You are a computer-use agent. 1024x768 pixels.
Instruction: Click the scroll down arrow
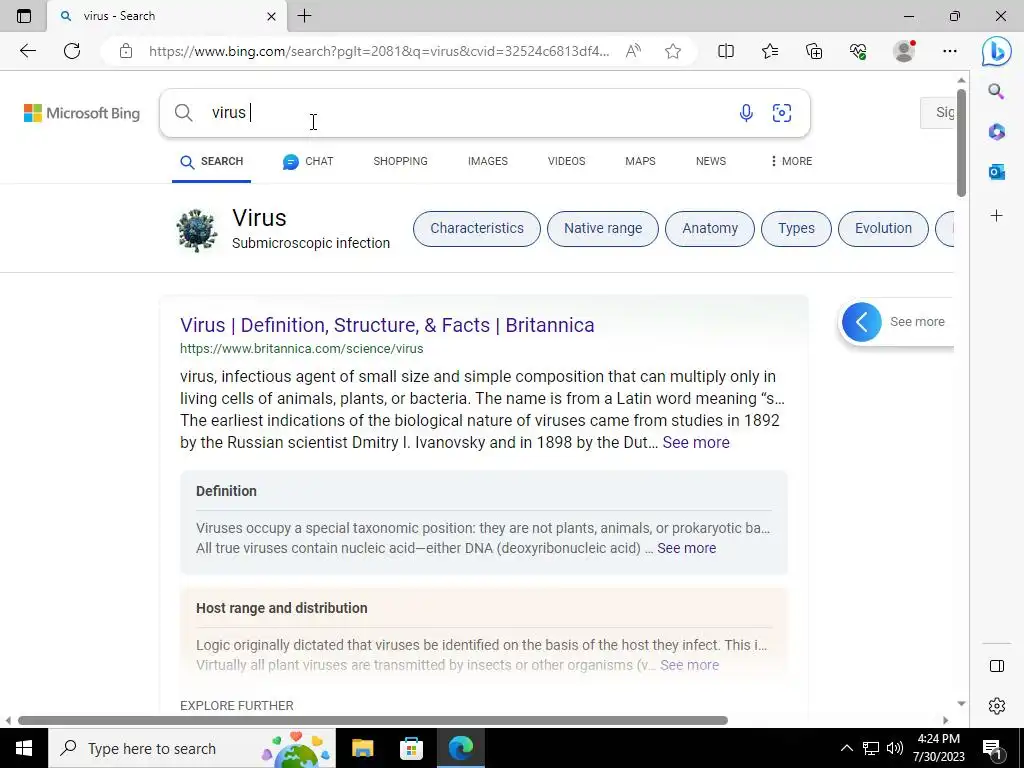pyautogui.click(x=961, y=703)
